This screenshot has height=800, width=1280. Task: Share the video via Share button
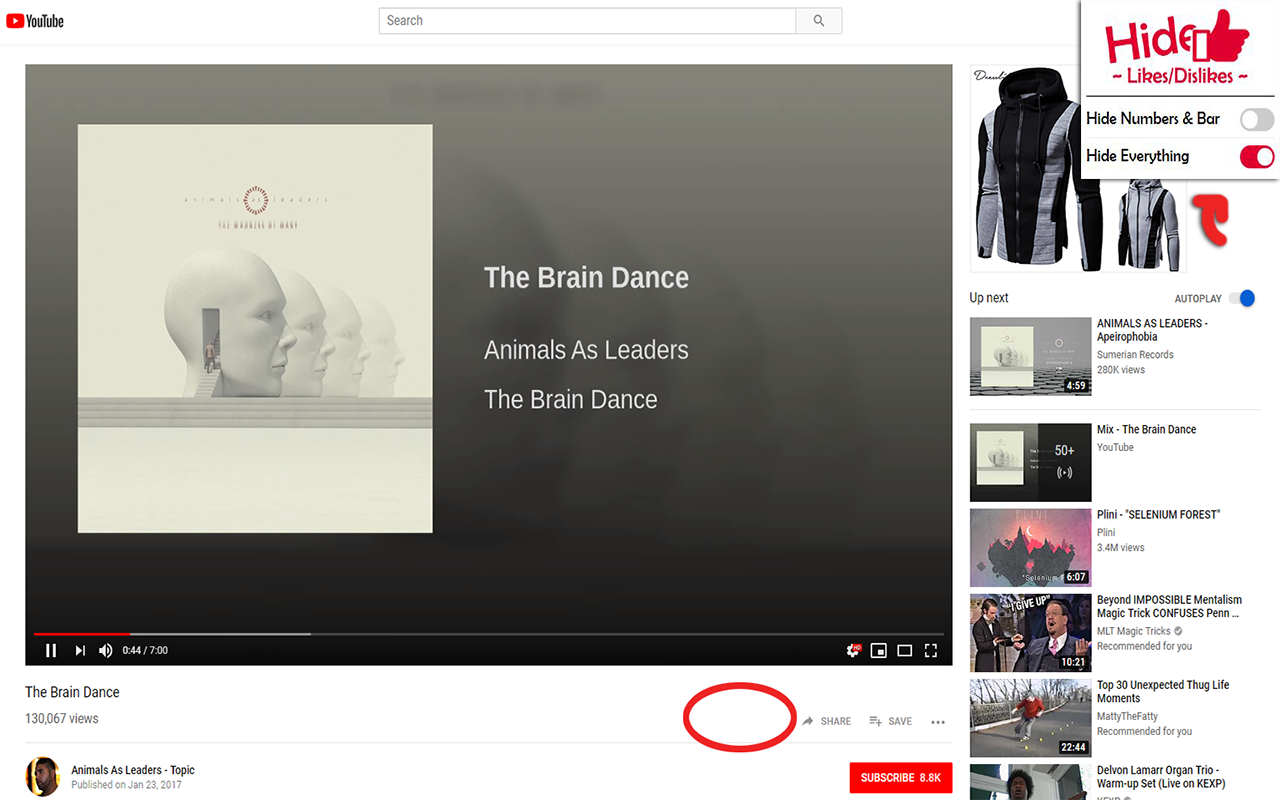click(827, 721)
